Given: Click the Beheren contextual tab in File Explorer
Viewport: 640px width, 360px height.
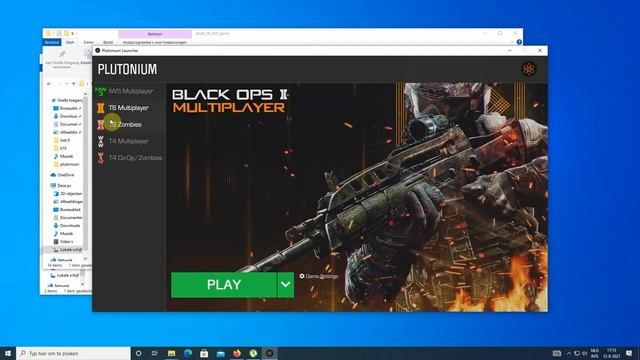Looking at the screenshot, I should (155, 34).
